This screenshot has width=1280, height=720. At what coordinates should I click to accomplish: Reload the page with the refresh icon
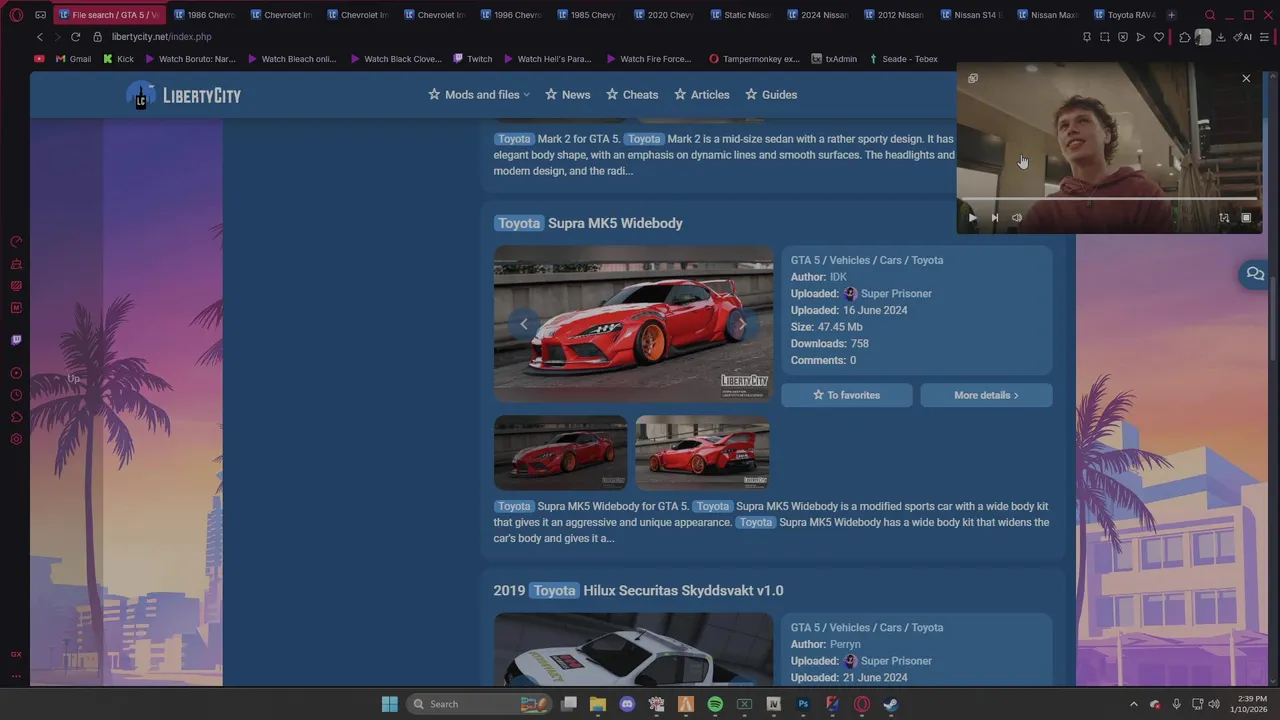coord(75,37)
